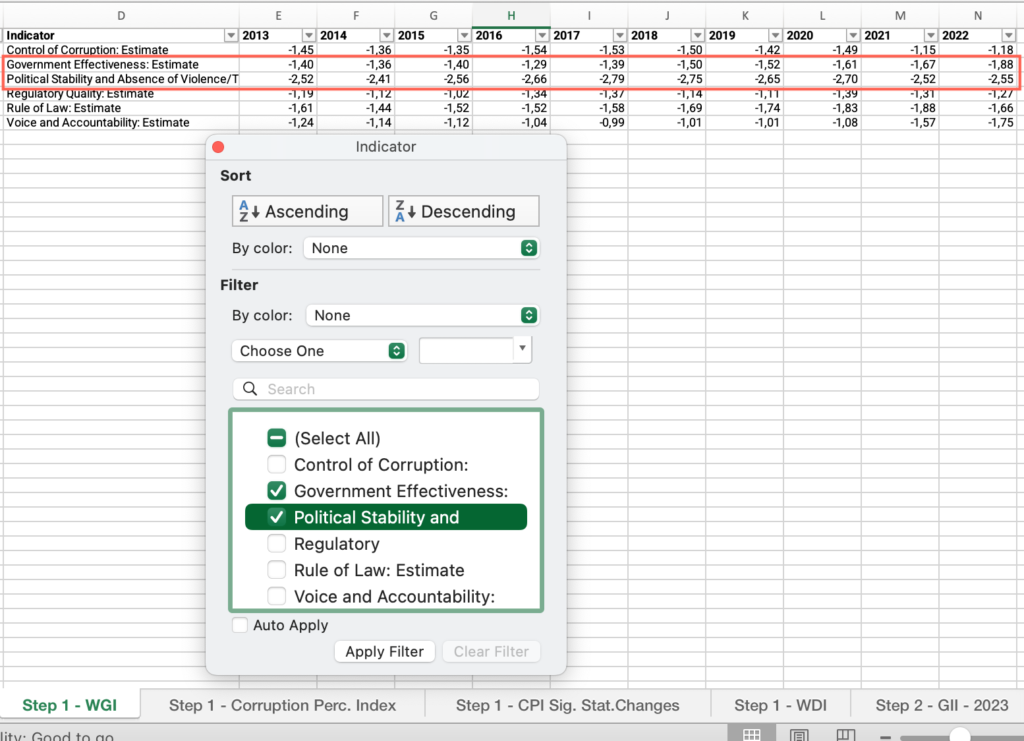
Task: Check the Regulatory filter option
Action: (x=277, y=544)
